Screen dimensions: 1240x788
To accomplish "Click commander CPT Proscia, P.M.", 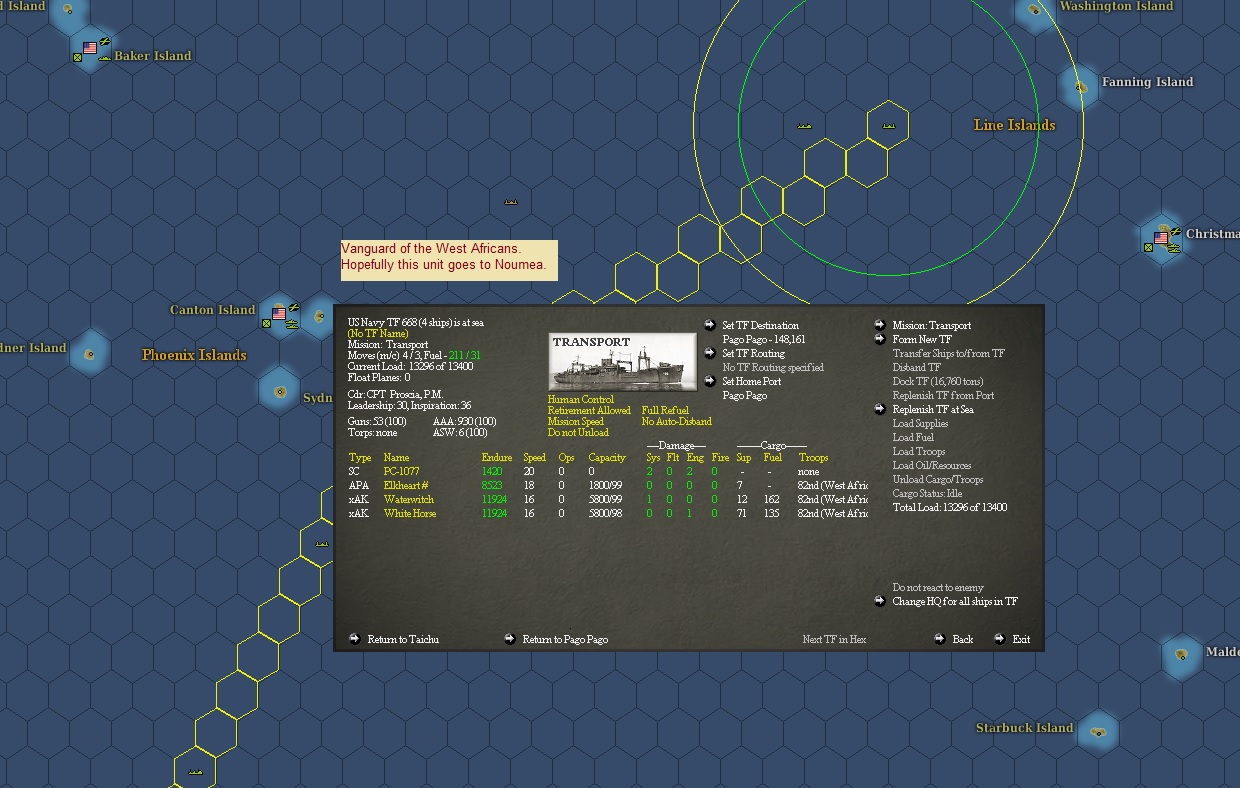I will point(395,394).
